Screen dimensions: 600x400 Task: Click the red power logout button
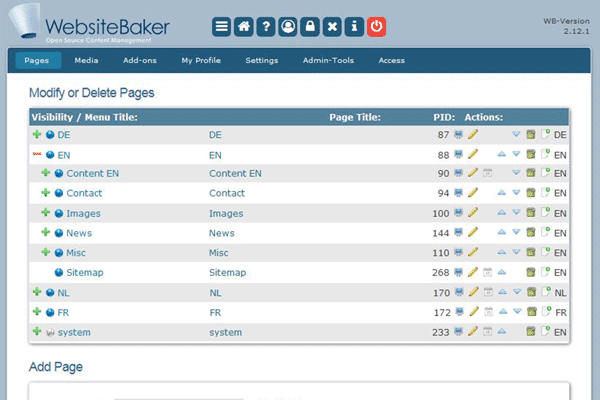click(x=376, y=27)
